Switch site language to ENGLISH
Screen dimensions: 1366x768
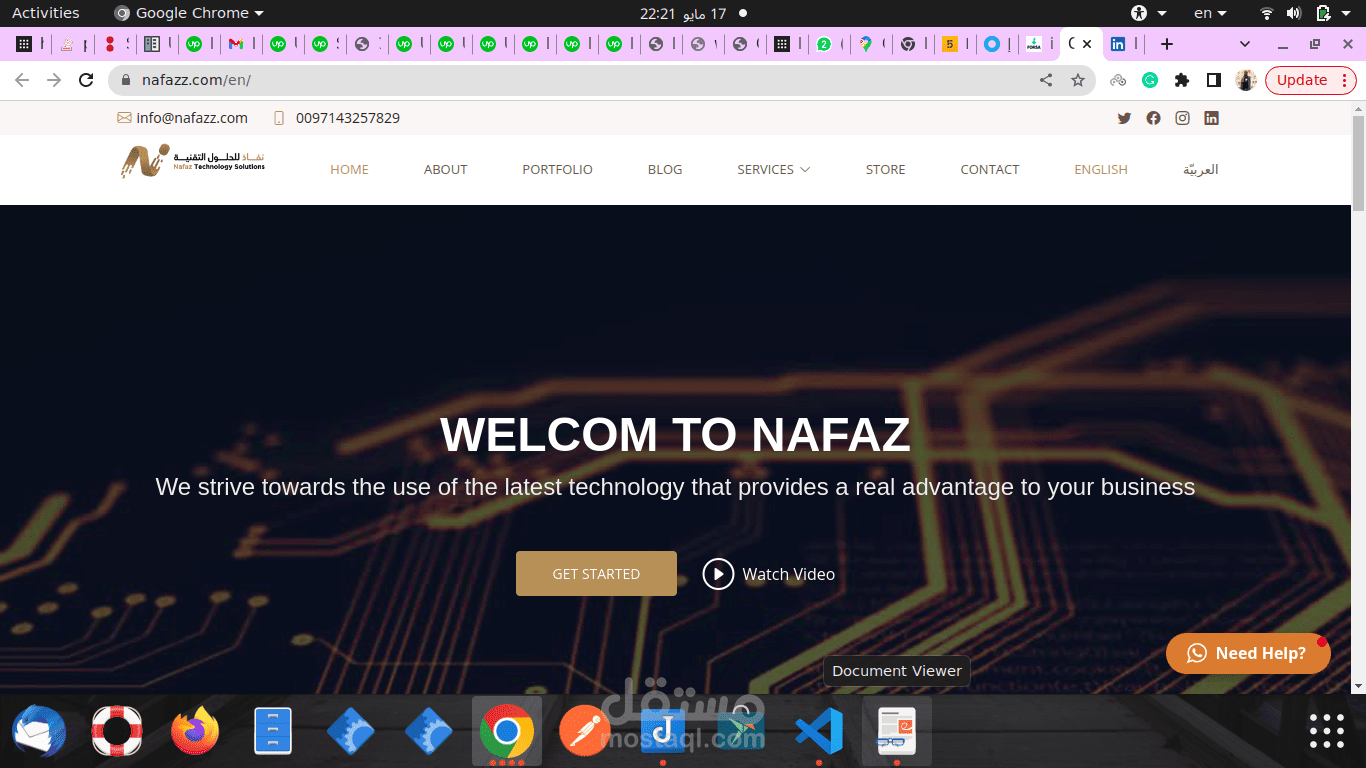click(x=1101, y=170)
